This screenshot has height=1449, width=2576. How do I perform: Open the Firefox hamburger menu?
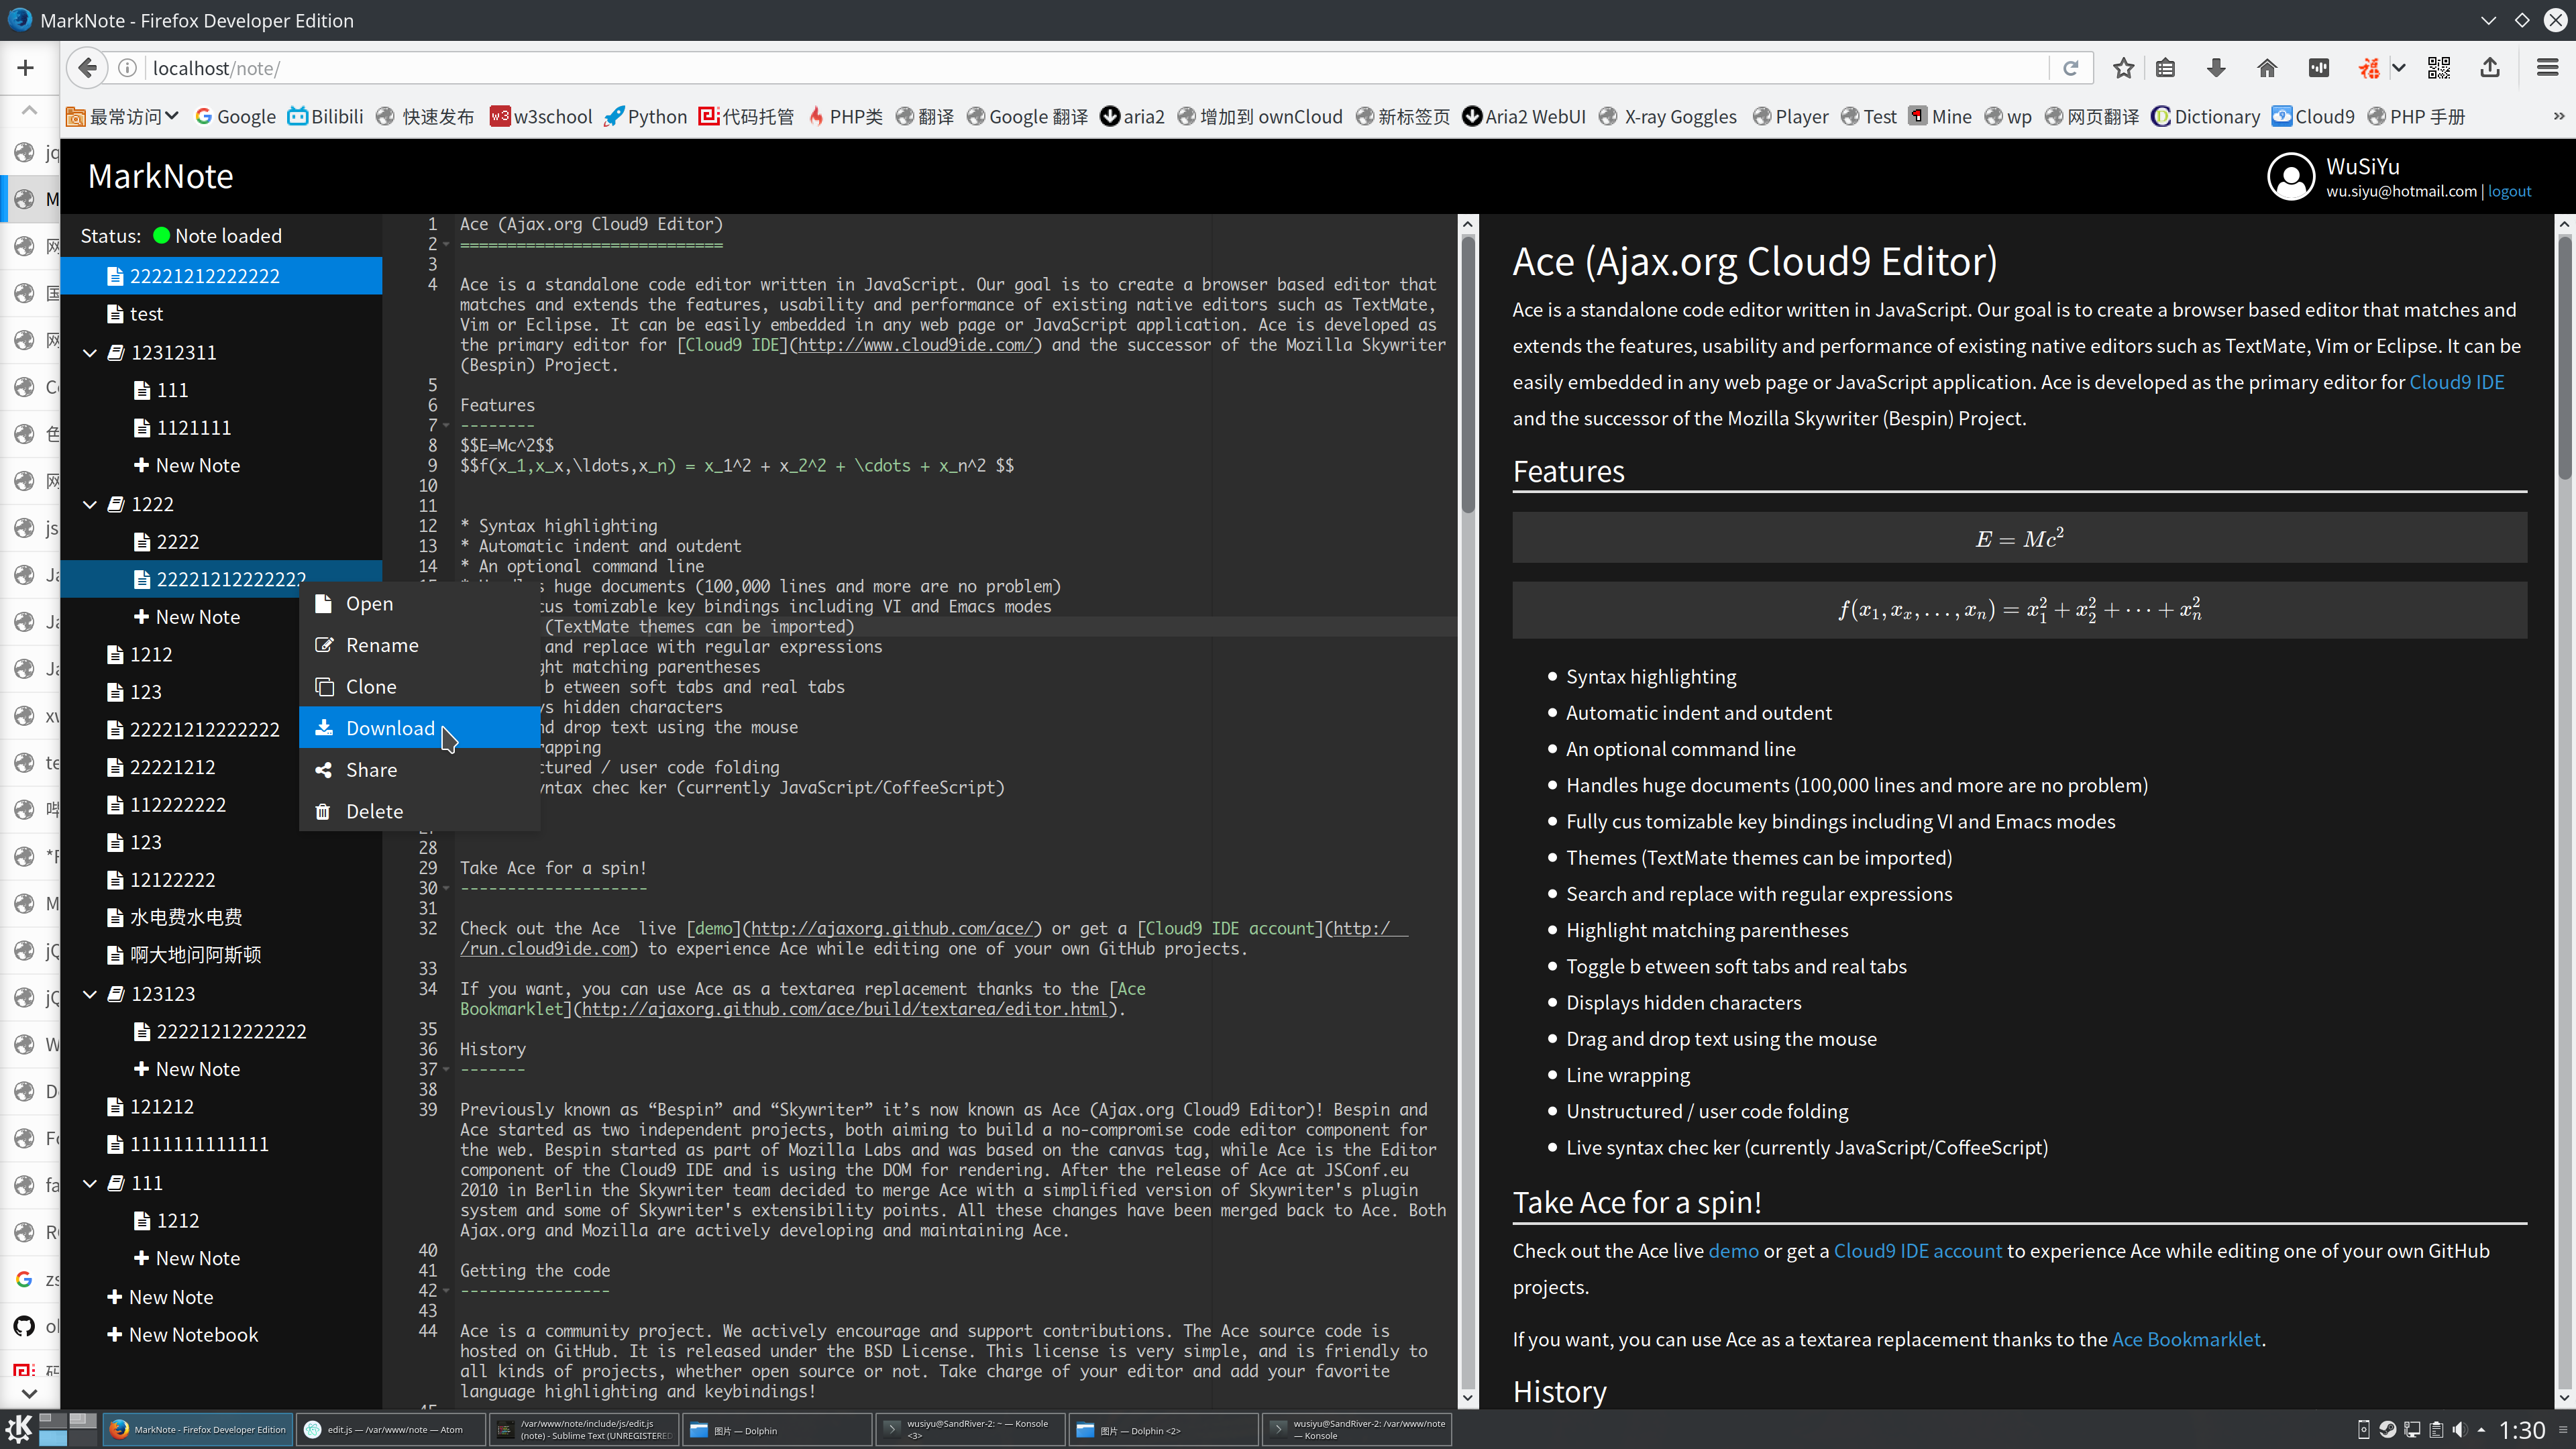(x=2547, y=68)
